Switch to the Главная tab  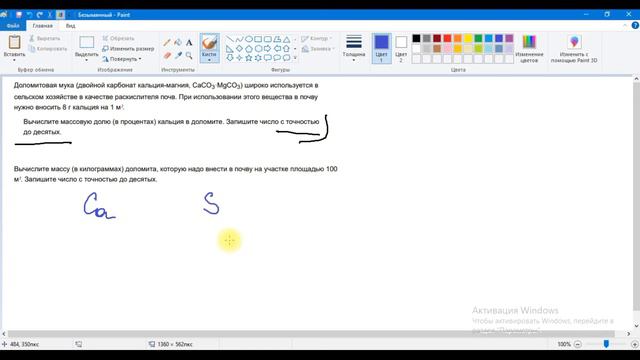coord(42,26)
